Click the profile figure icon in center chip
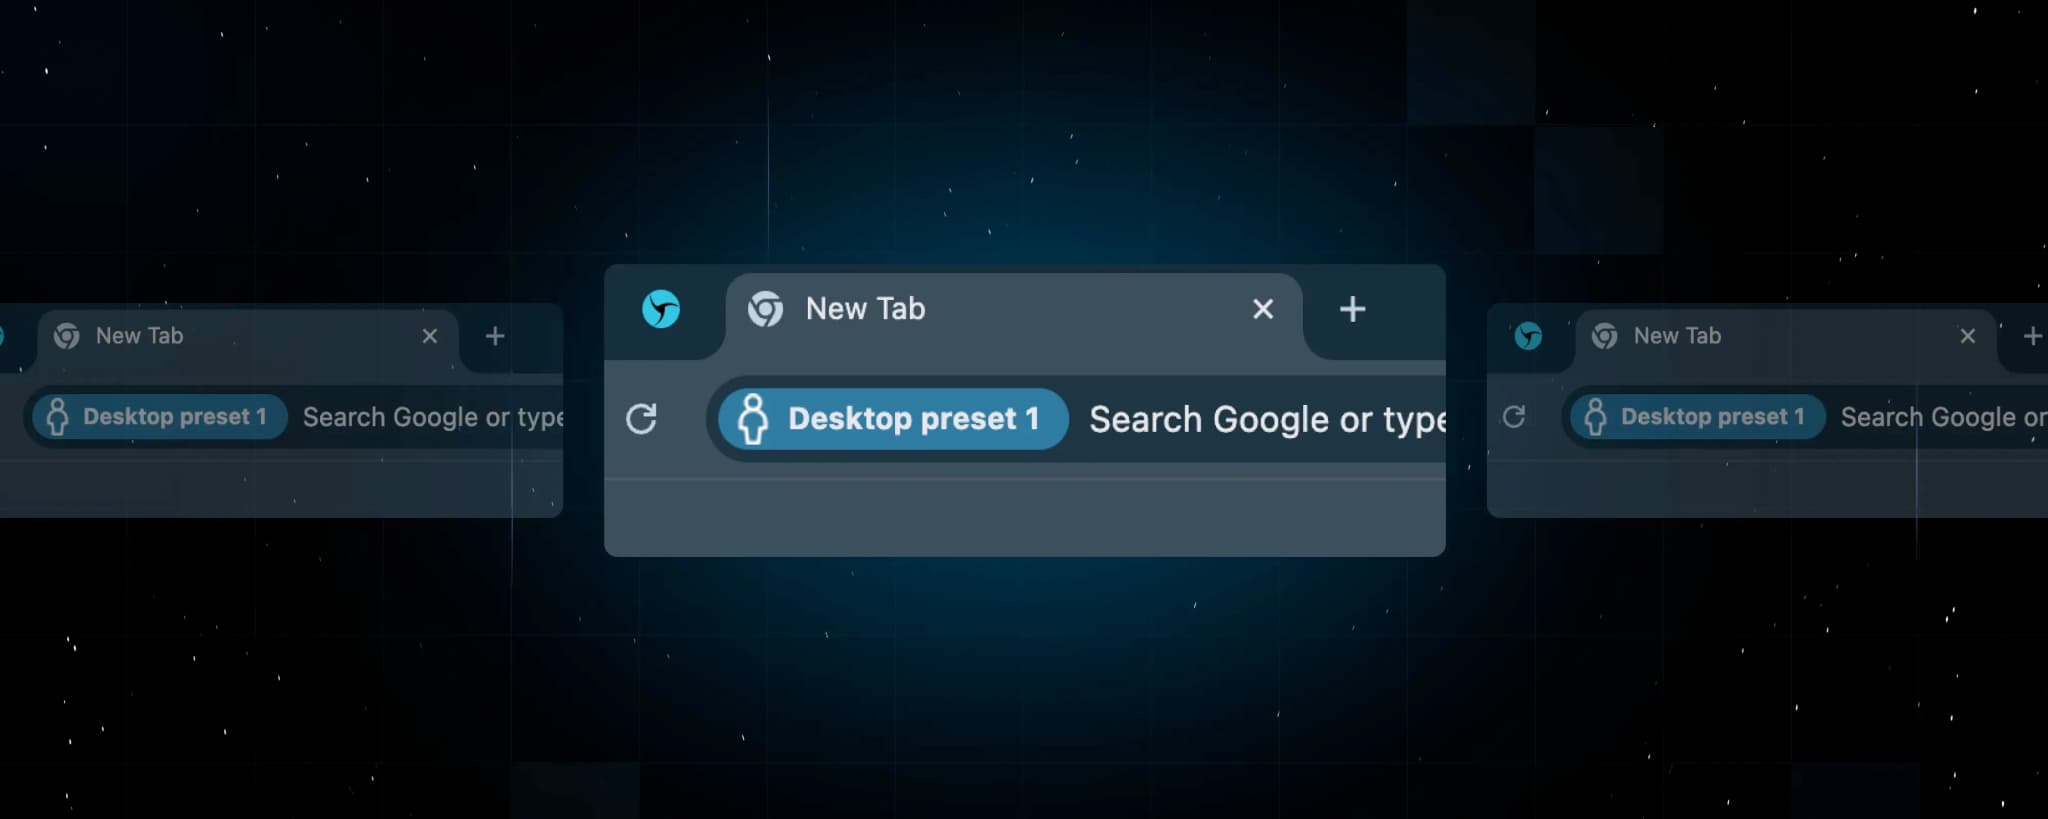This screenshot has width=2048, height=819. click(752, 418)
